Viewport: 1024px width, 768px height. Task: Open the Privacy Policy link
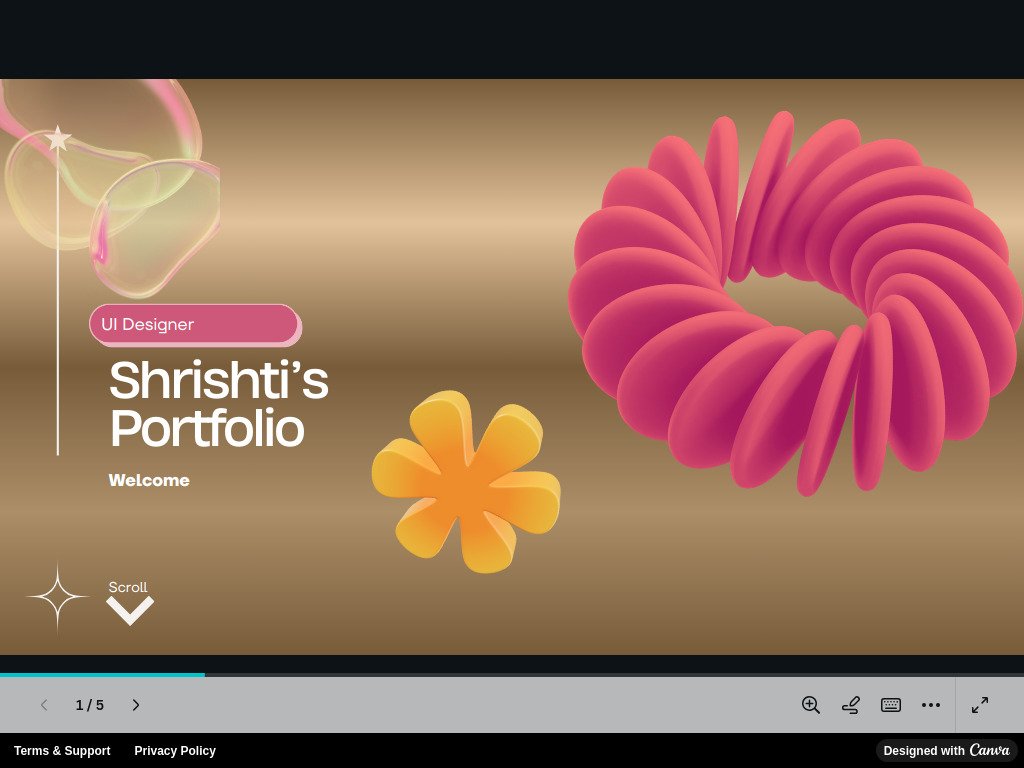[x=175, y=751]
